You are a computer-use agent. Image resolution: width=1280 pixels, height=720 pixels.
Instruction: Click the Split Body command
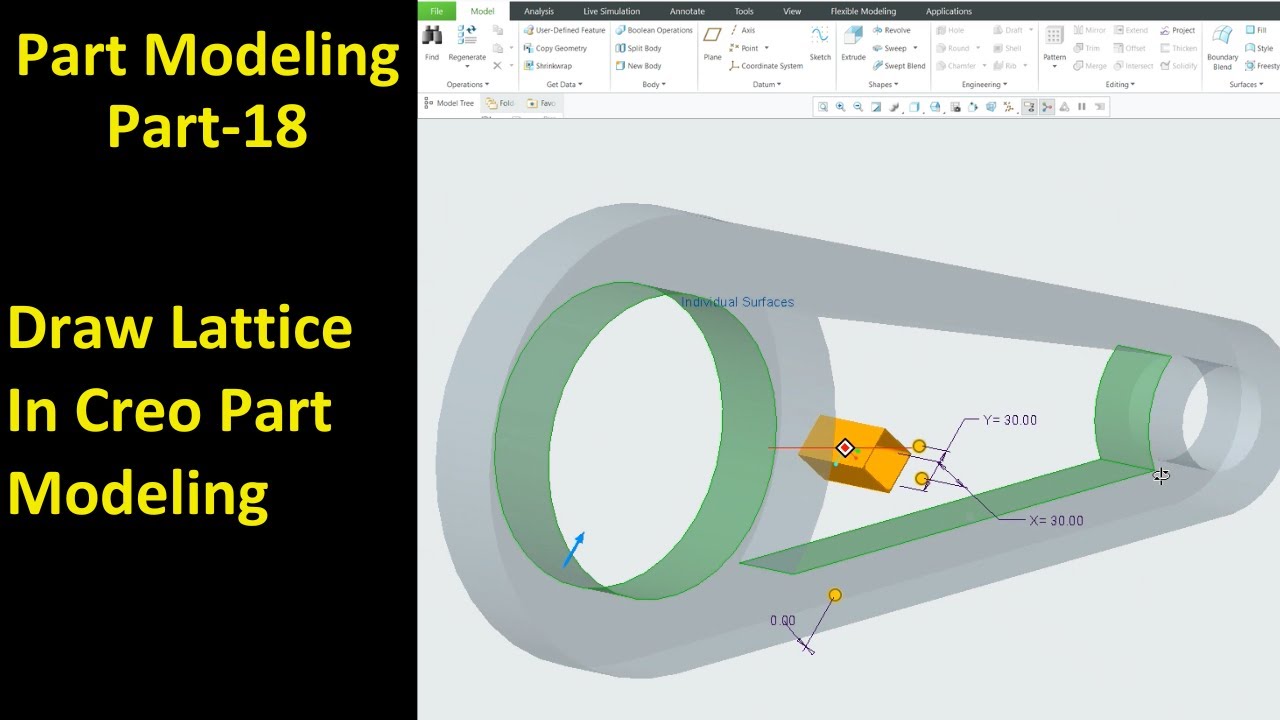tap(638, 48)
